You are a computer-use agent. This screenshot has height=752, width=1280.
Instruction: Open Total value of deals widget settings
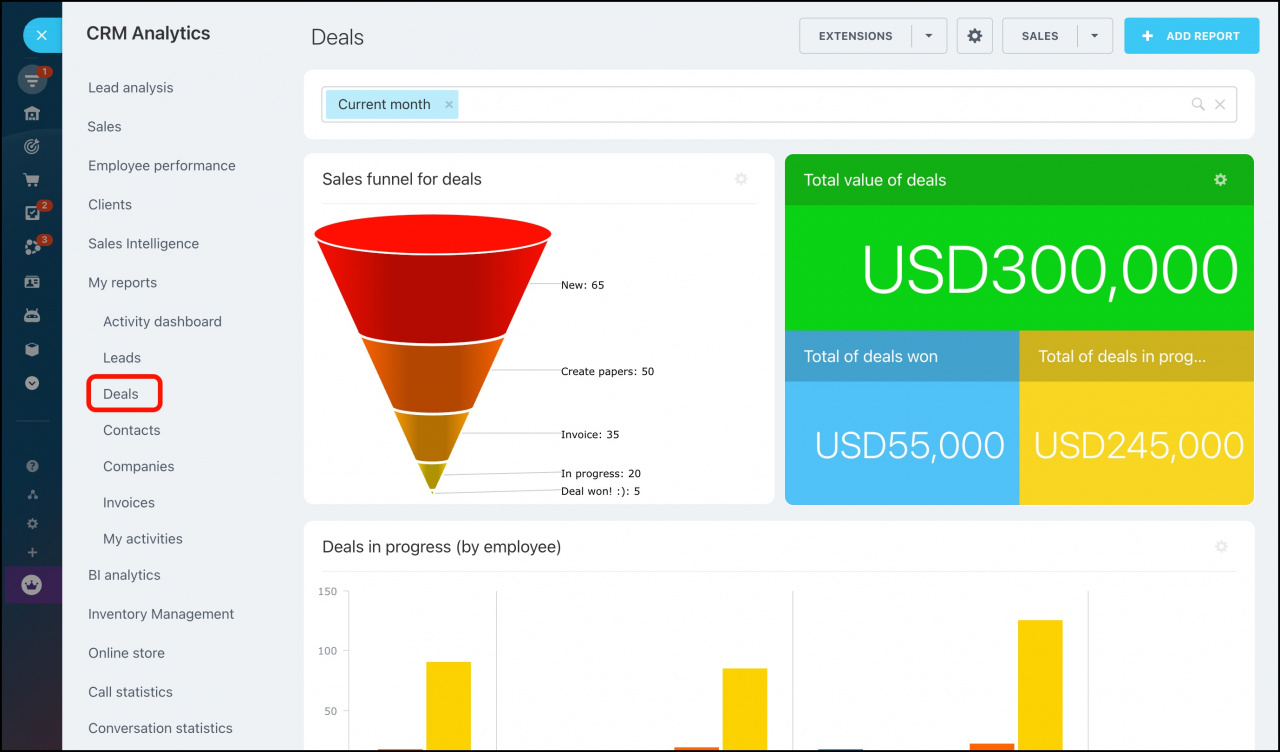[1220, 180]
